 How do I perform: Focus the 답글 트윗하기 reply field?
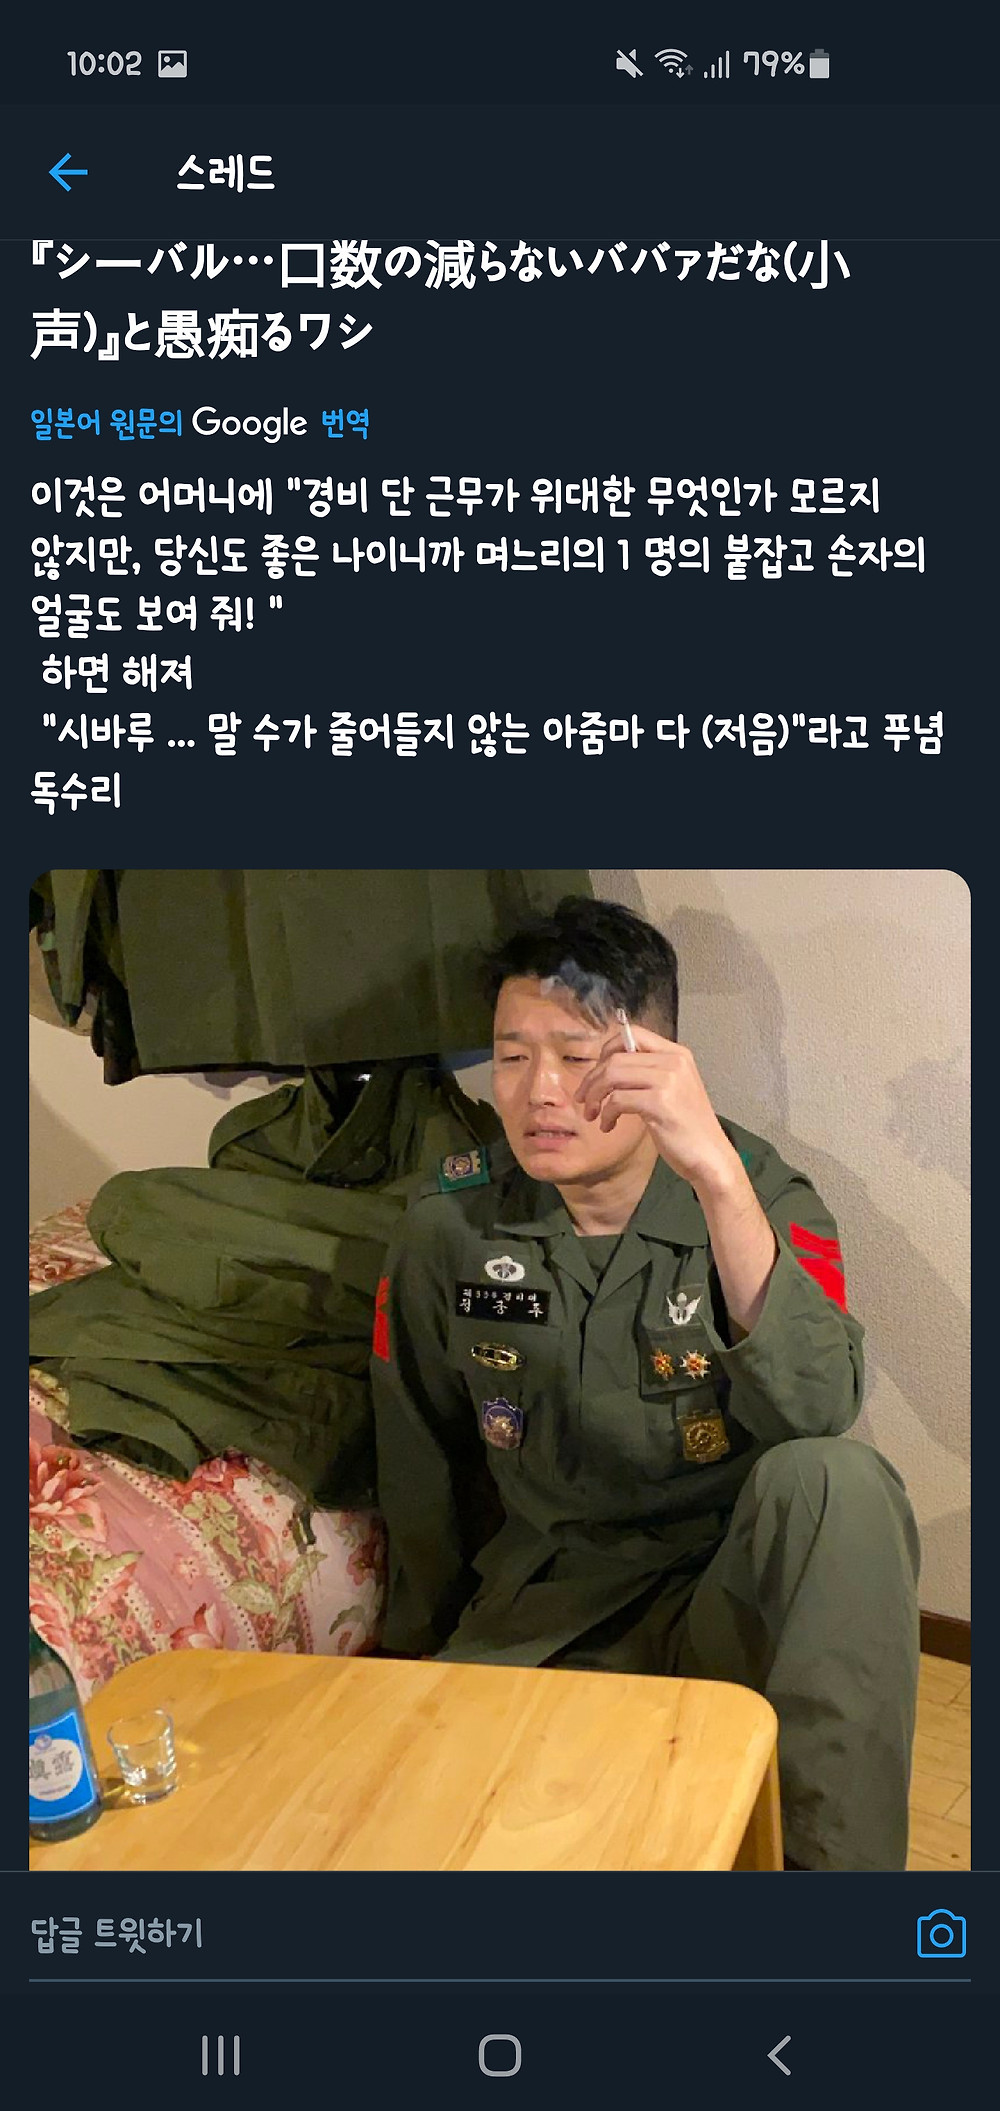[470, 1934]
